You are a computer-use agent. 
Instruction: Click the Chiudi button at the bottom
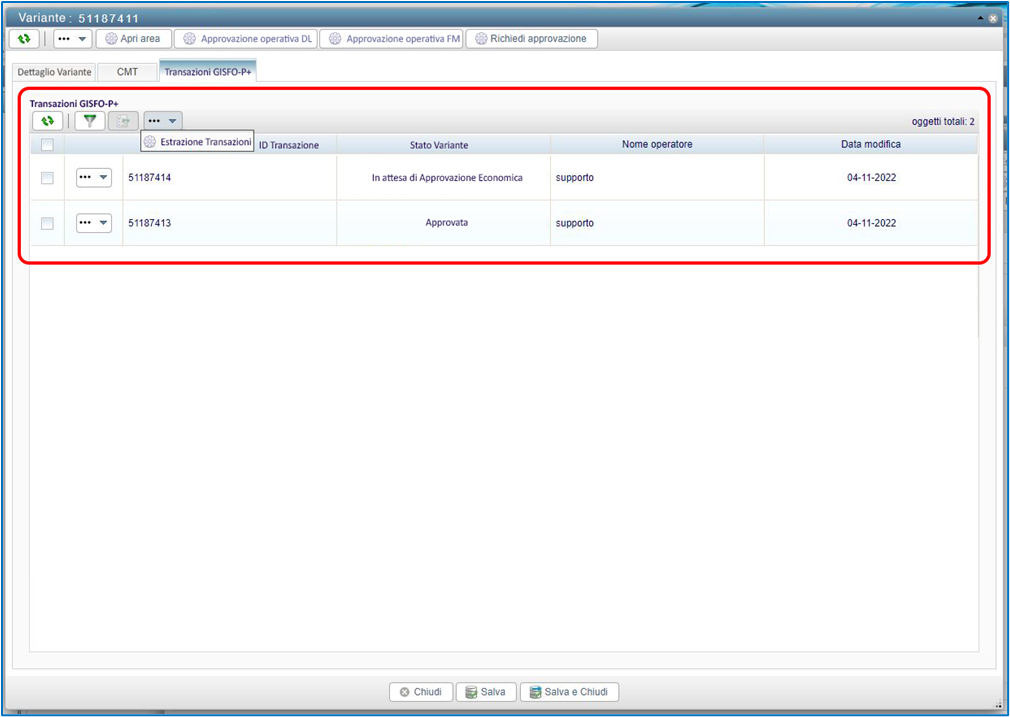(x=420, y=692)
